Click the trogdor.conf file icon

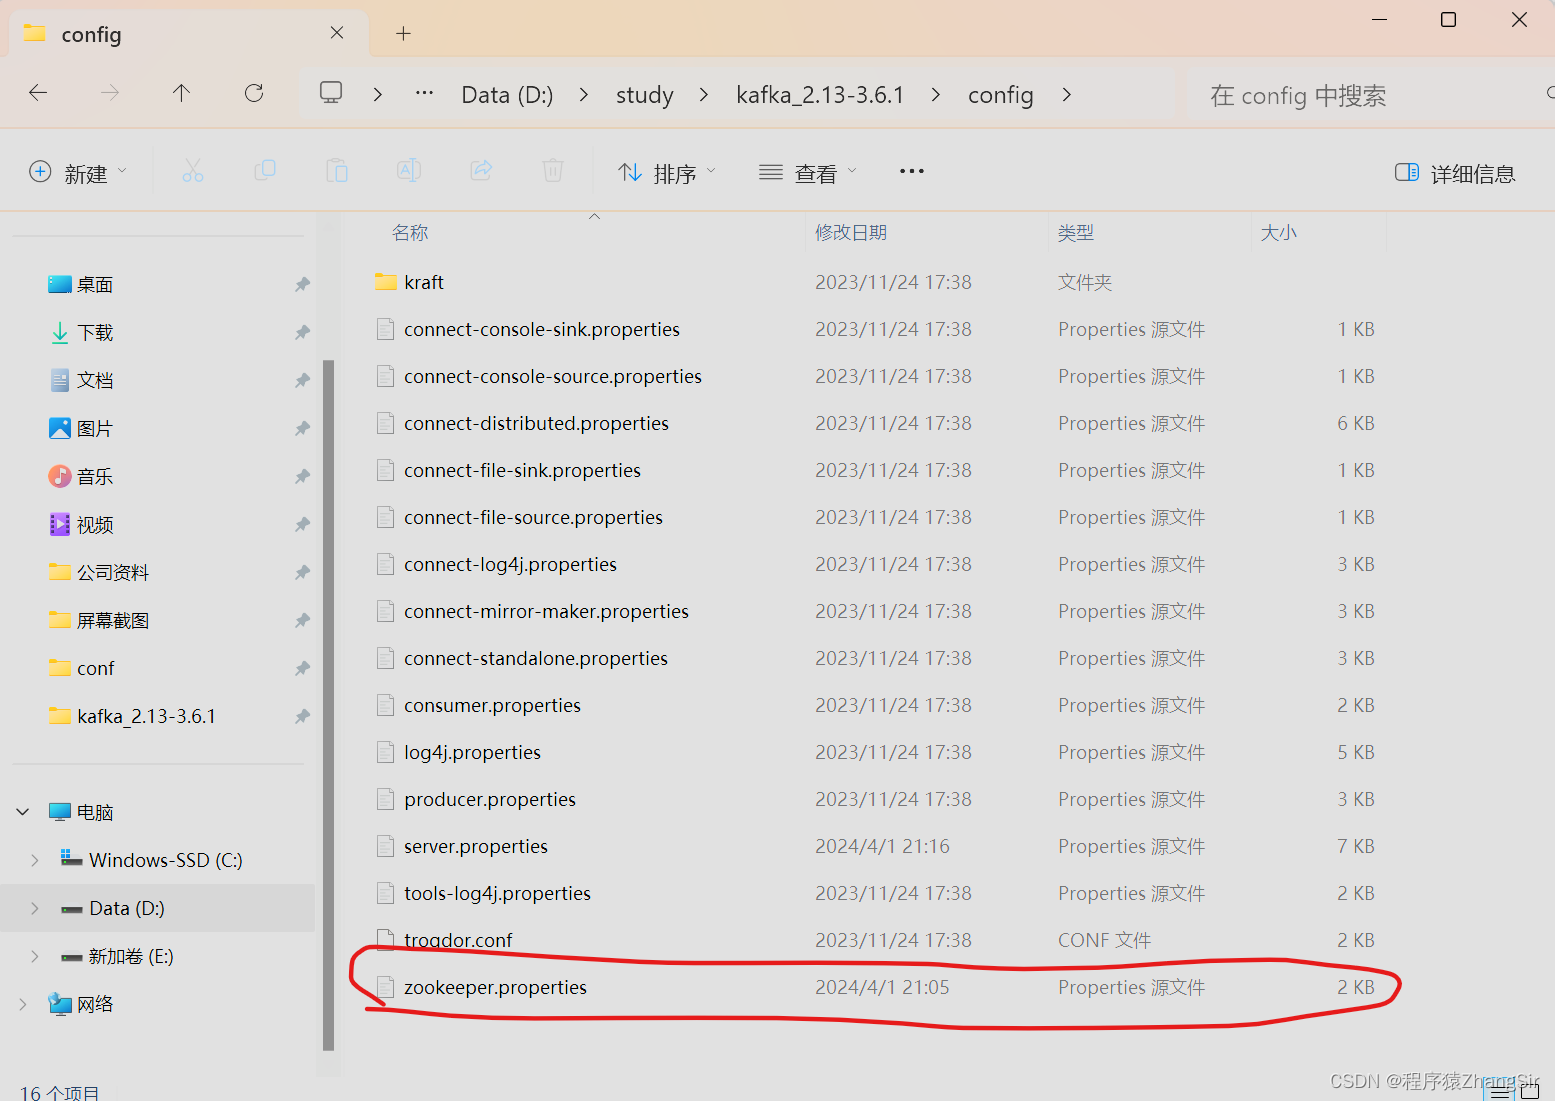point(385,939)
